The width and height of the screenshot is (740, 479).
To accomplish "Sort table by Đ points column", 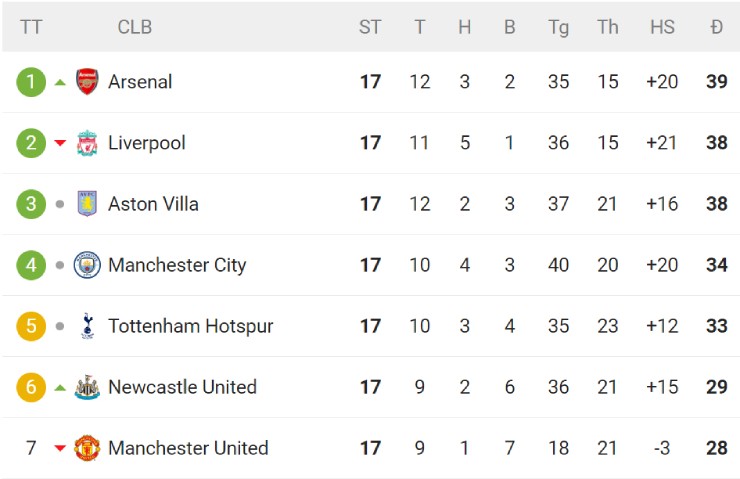I will 716,27.
